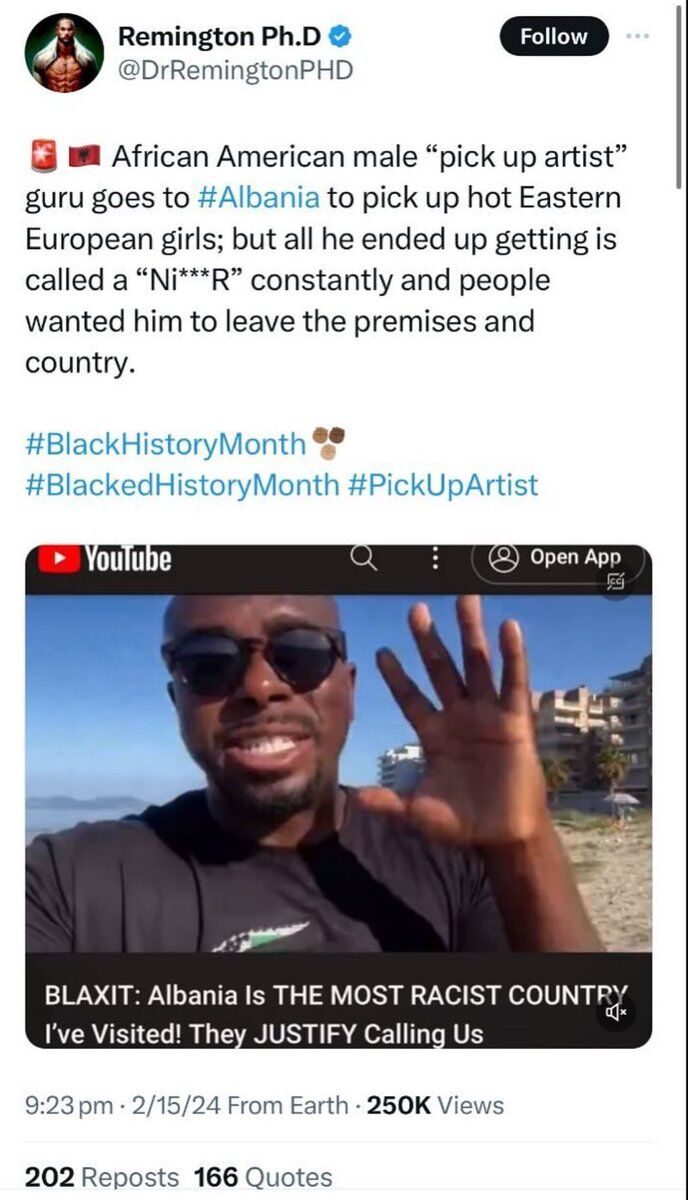Open the Remington Ph.D profile avatar
Image resolution: width=688 pixels, height=1200 pixels.
[x=64, y=53]
